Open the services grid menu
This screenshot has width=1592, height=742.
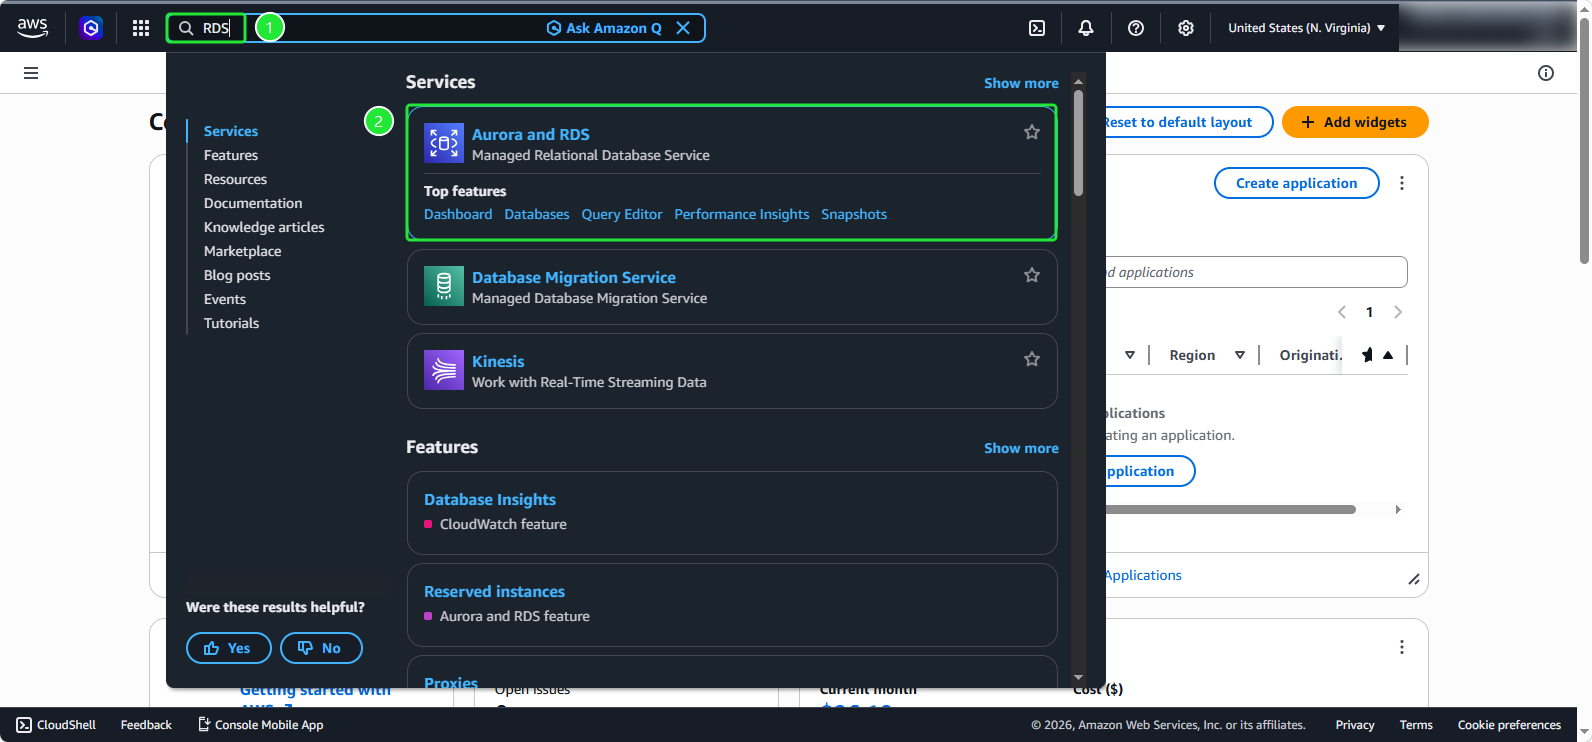pyautogui.click(x=141, y=28)
